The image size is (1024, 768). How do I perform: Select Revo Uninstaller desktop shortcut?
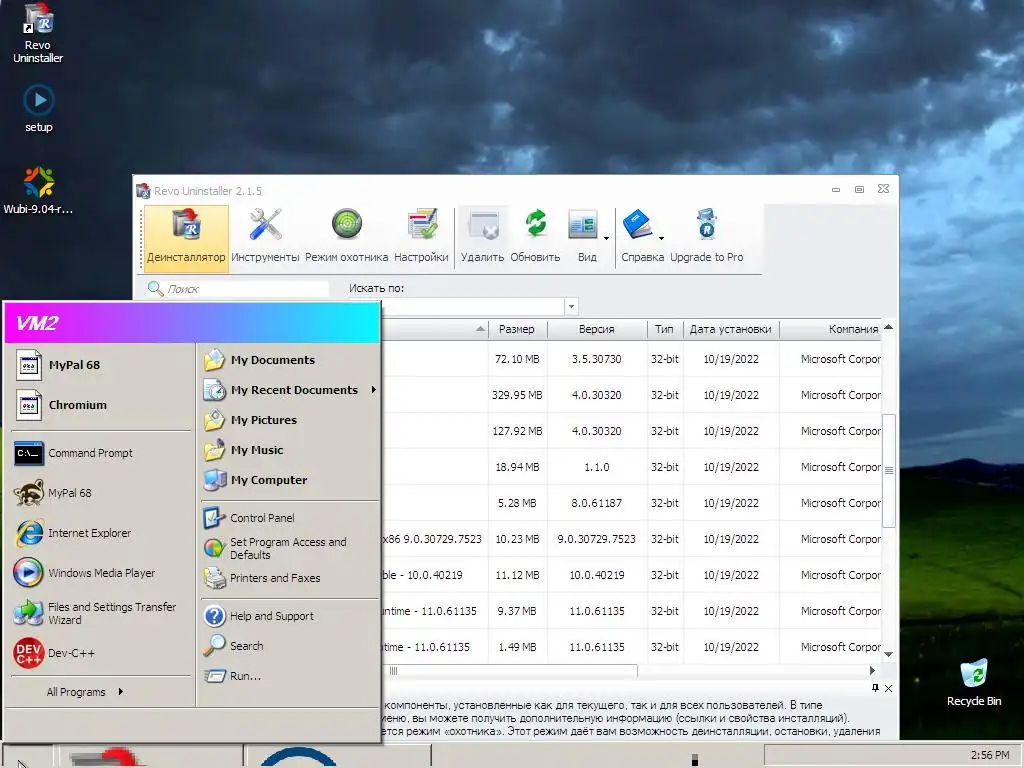coord(38,33)
